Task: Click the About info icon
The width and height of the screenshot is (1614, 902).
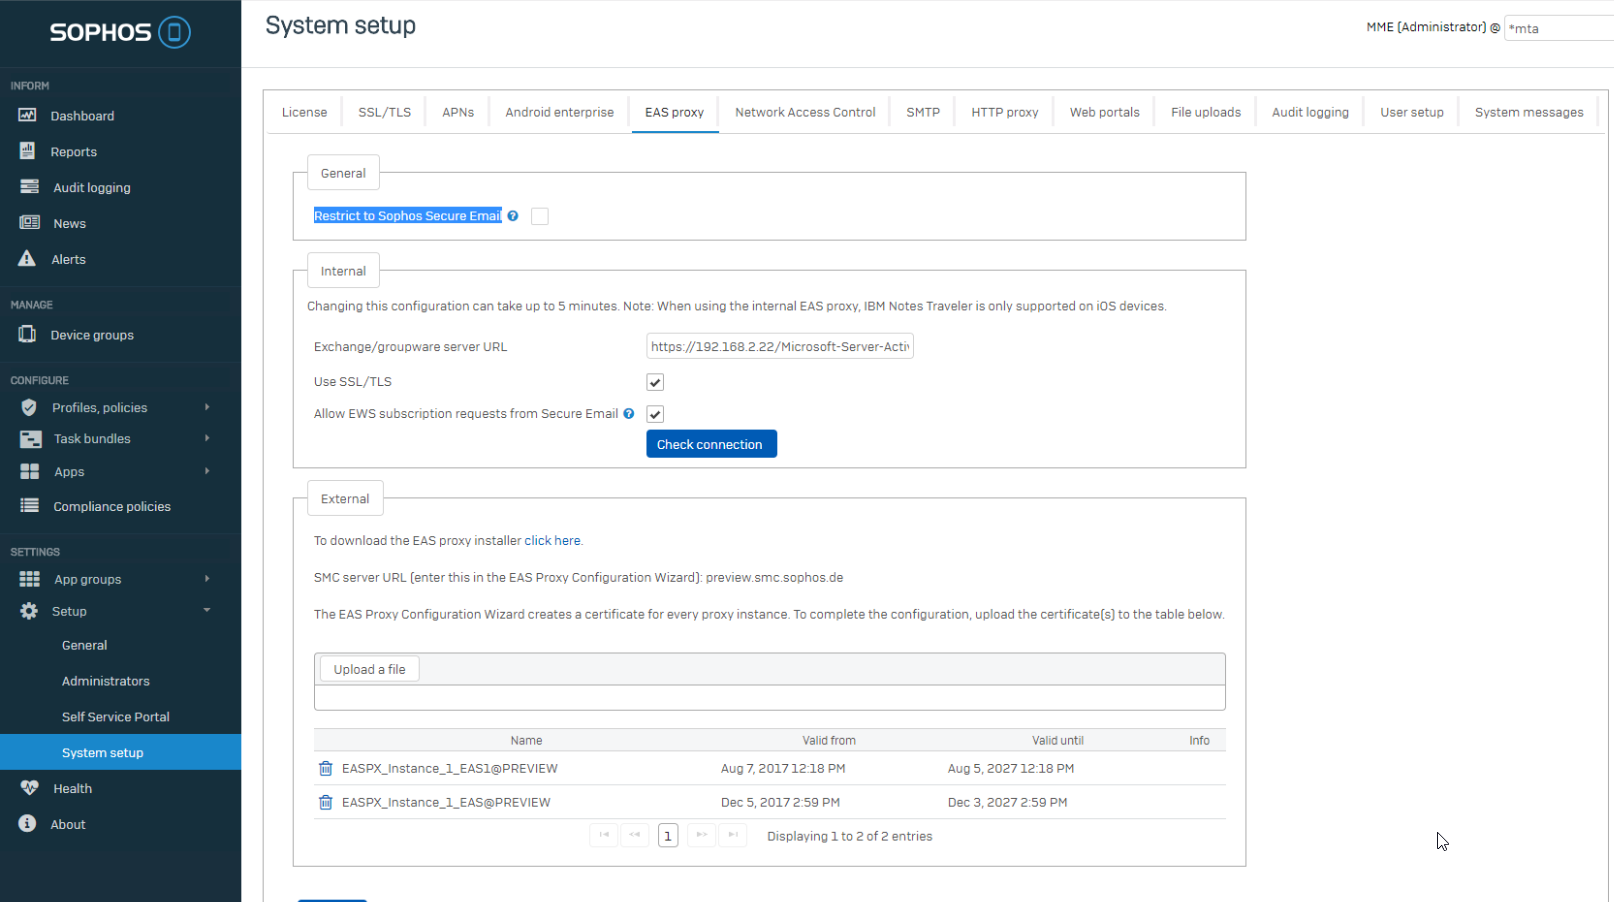Action: coord(28,824)
